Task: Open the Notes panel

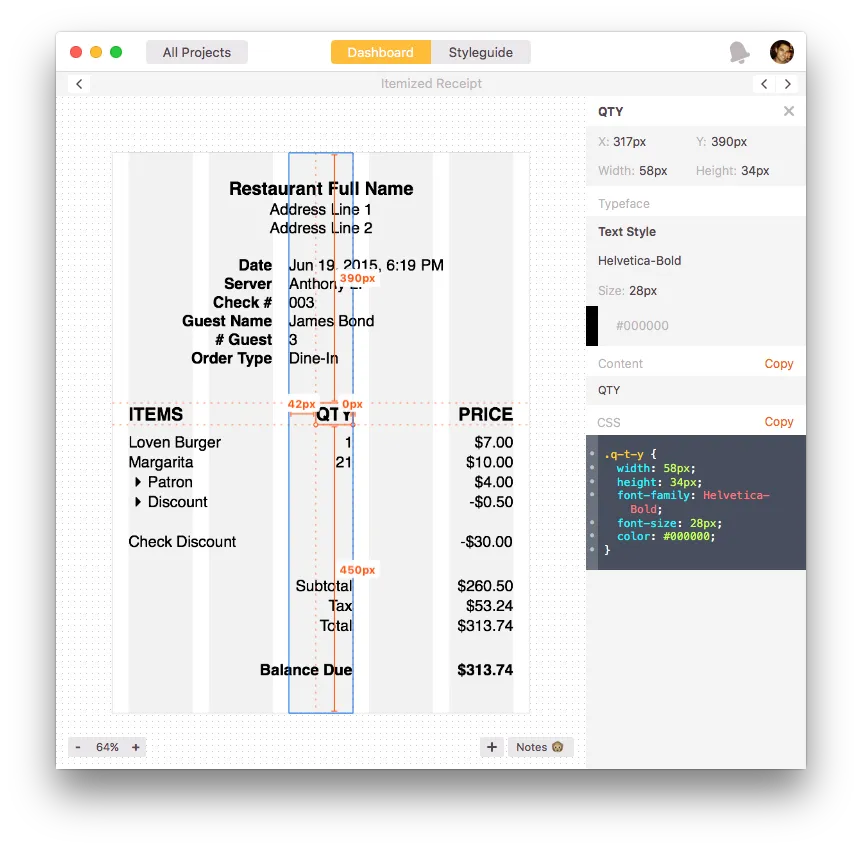Action: click(x=540, y=747)
